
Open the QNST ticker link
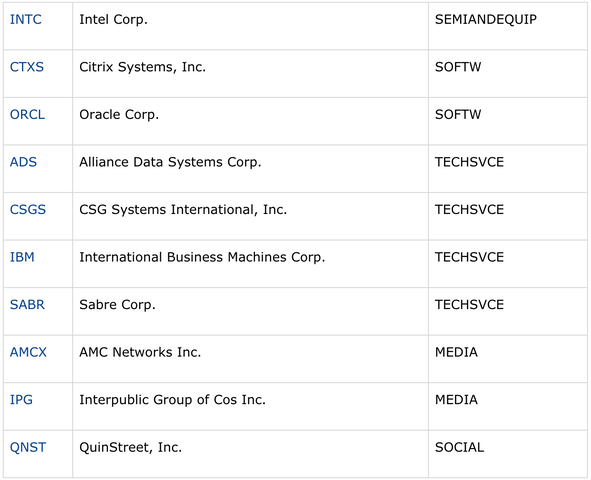coord(28,447)
